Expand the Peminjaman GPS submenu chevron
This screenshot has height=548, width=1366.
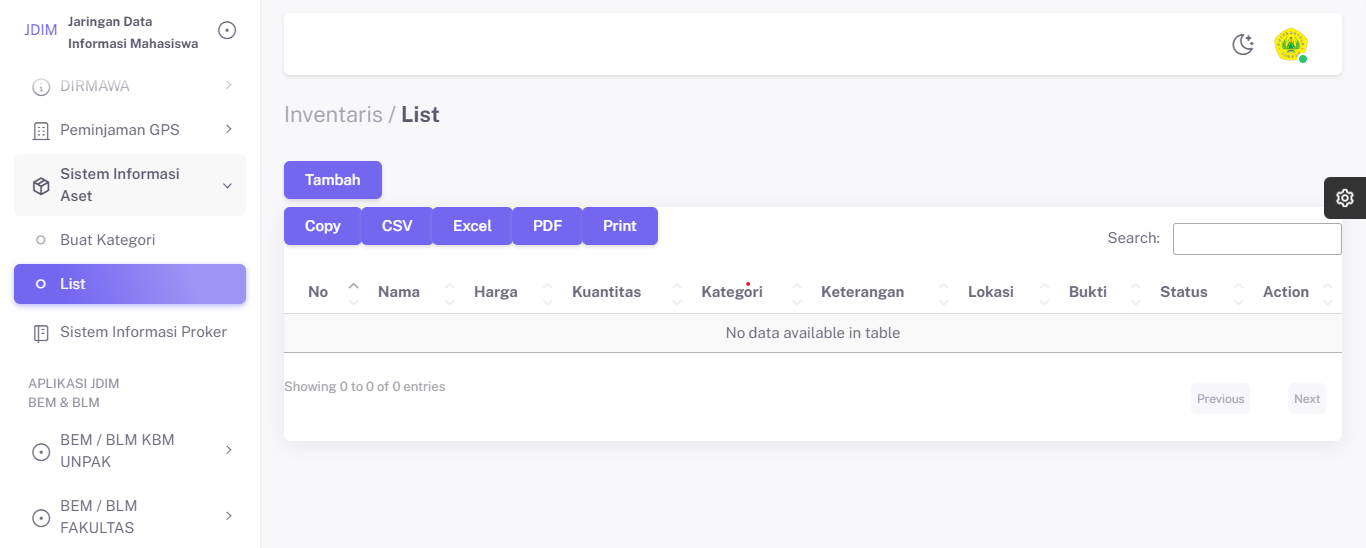pos(228,129)
